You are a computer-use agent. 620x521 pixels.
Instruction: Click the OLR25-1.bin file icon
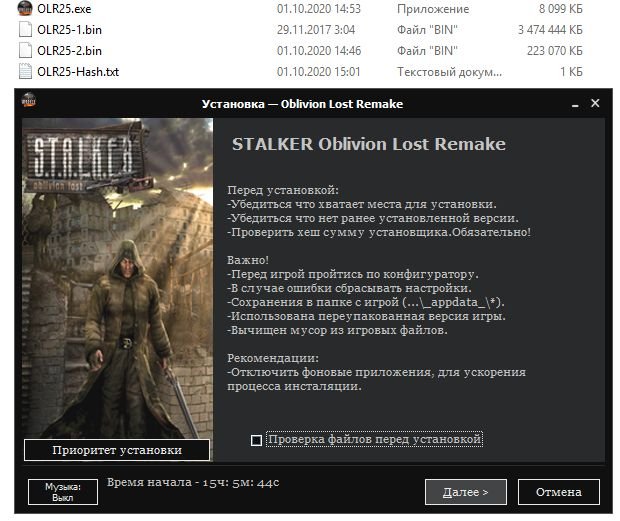[x=25, y=29]
